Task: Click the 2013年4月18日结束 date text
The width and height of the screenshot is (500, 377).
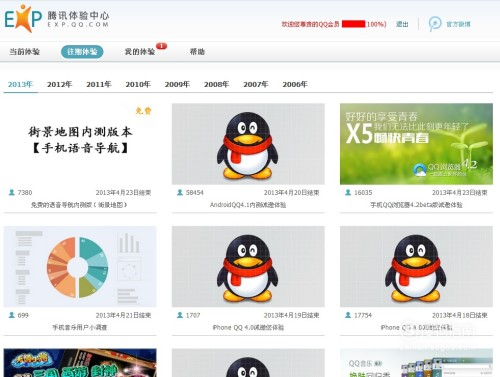Action: pos(460,315)
